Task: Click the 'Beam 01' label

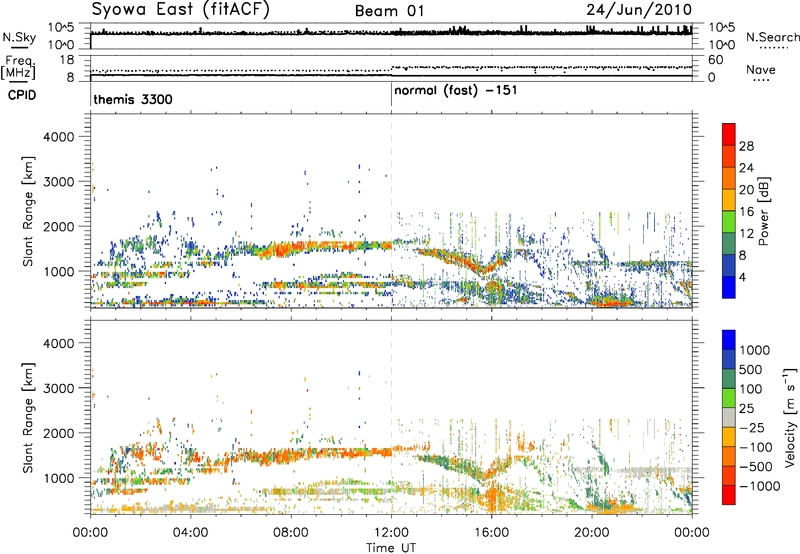Action: [389, 11]
